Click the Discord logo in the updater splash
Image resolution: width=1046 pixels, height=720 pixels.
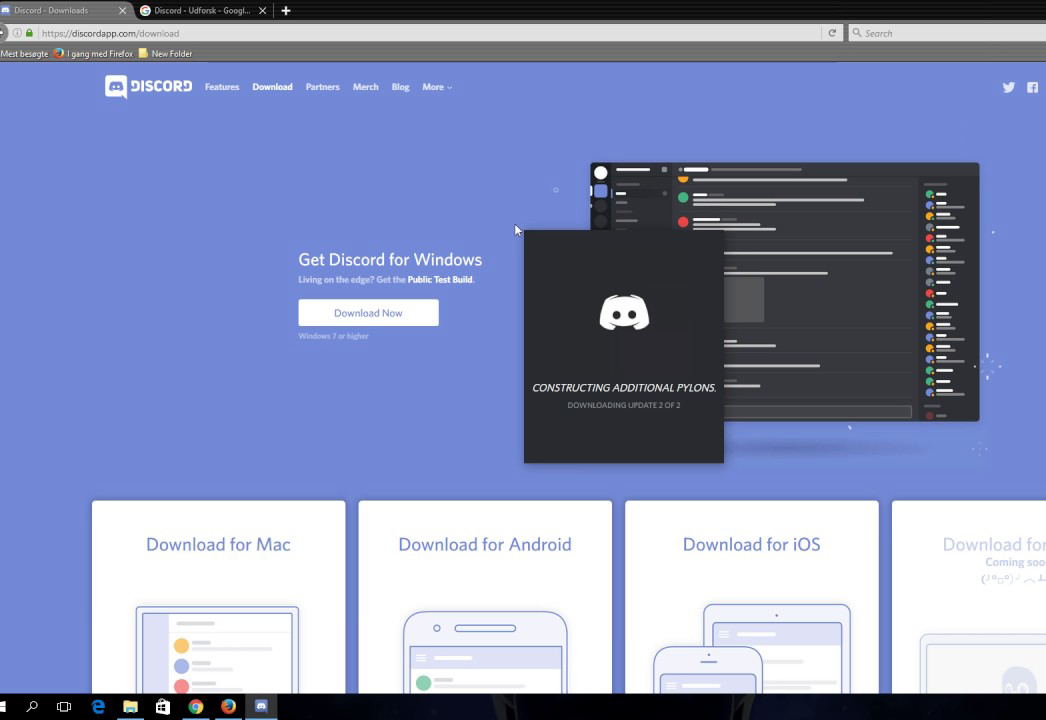point(624,312)
